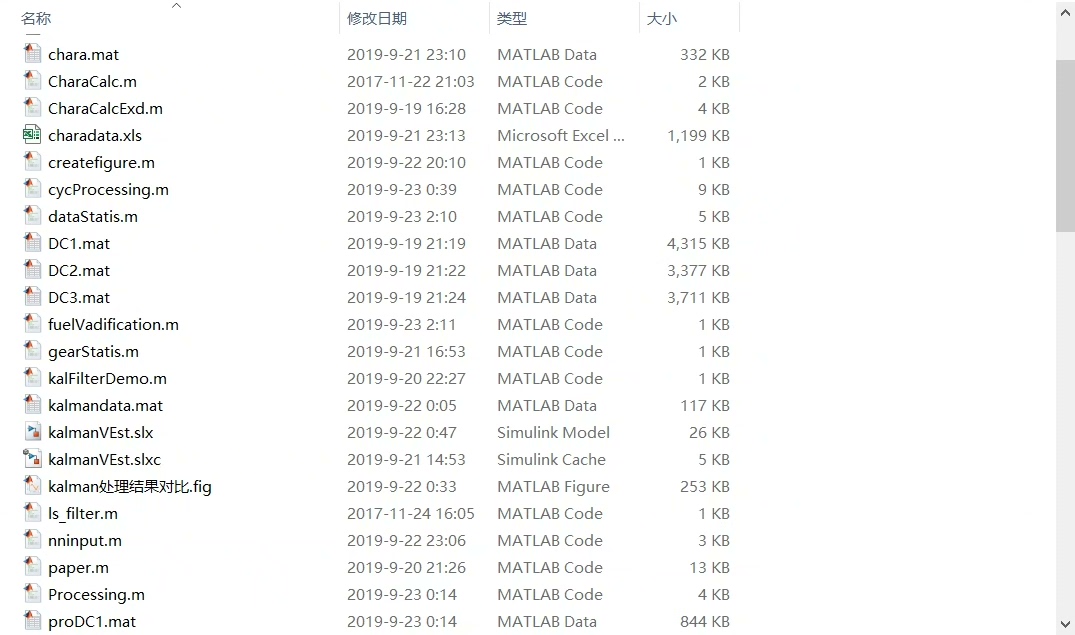Click the MATLAB Data icon beside chara.mat
1075x635 pixels.
tap(30, 54)
